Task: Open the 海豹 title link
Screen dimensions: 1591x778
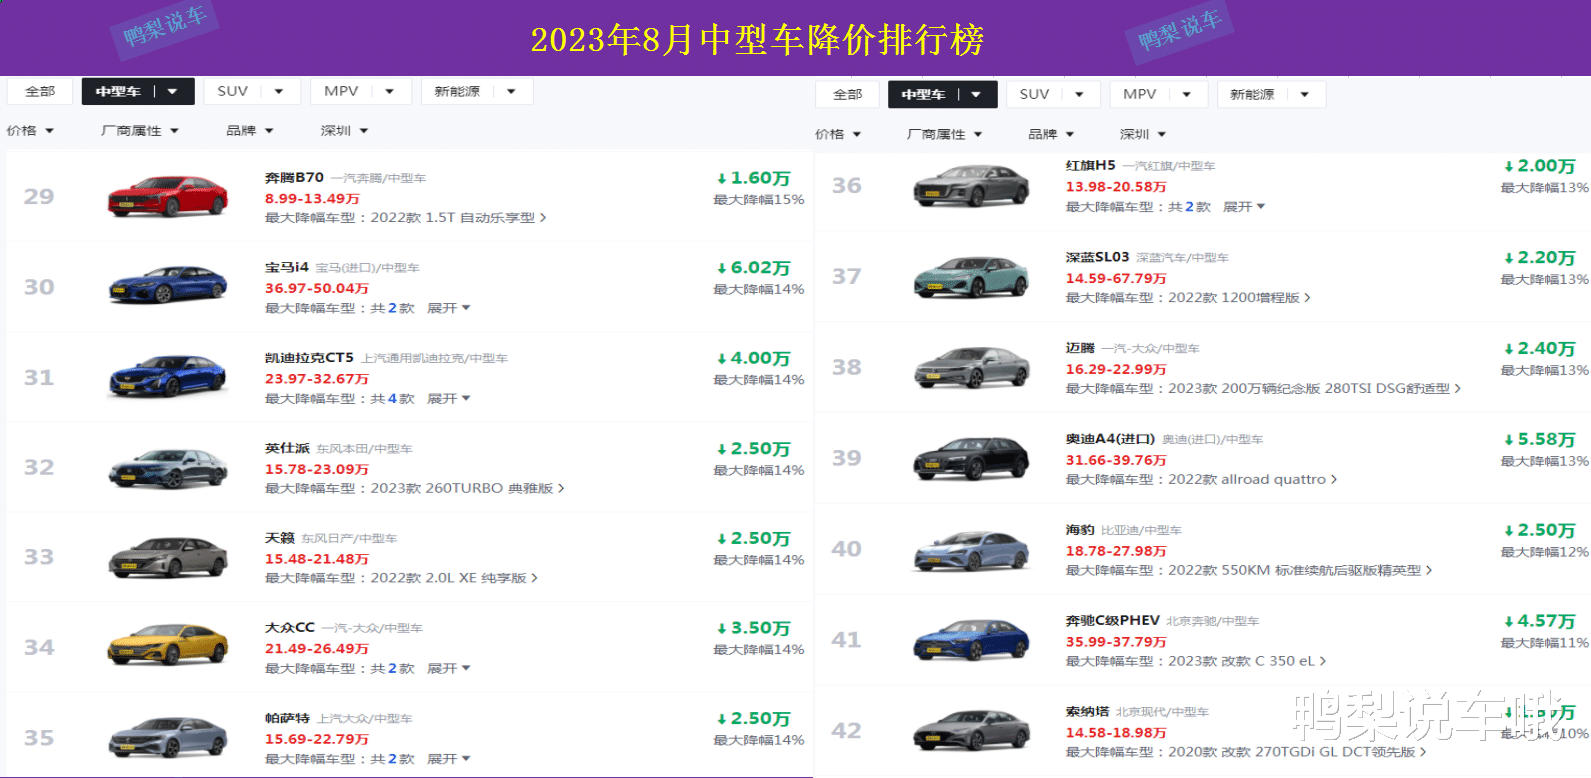Action: pyautogui.click(x=1080, y=530)
